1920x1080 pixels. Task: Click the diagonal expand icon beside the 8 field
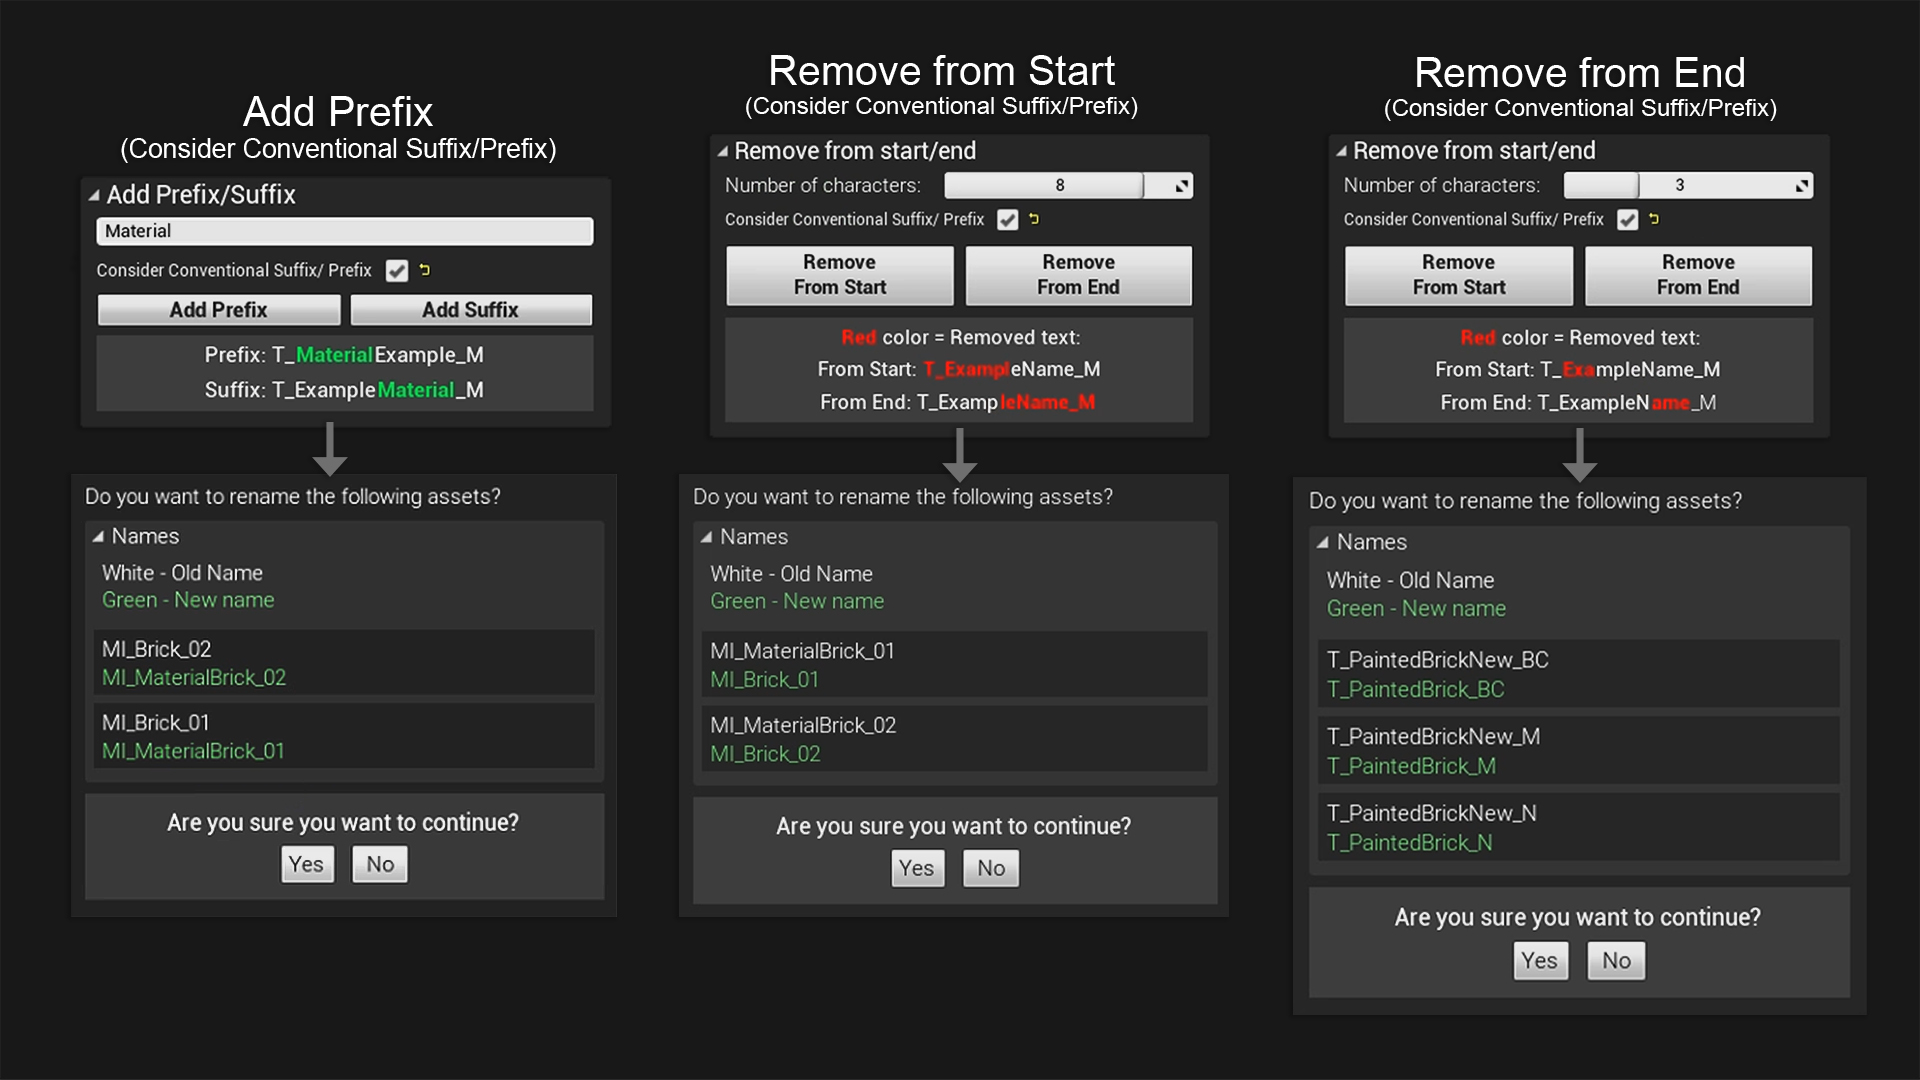click(x=1180, y=185)
